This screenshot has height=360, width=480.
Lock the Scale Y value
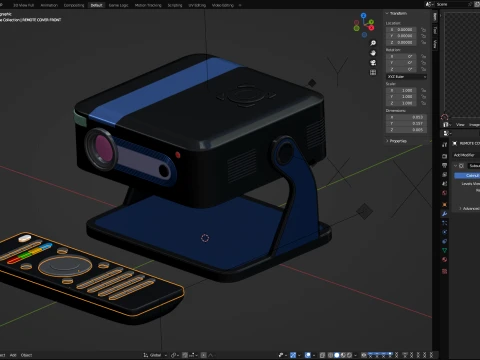[423, 97]
